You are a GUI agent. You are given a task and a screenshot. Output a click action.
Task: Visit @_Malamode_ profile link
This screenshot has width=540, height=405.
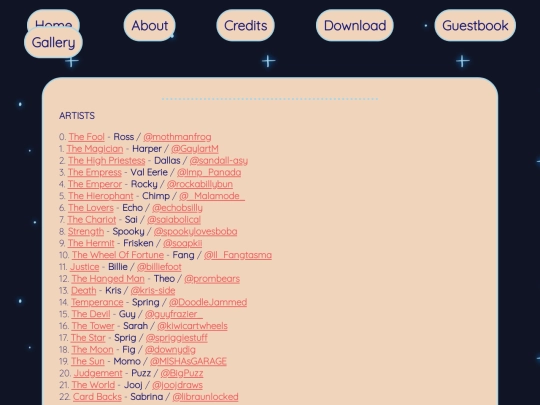(212, 196)
